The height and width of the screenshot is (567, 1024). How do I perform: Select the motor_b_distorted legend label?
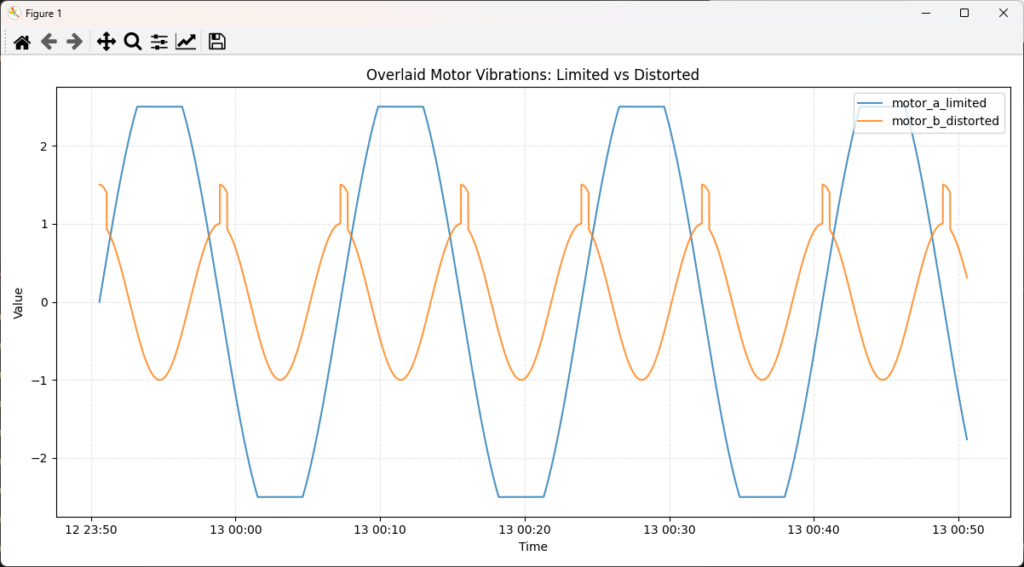[x=944, y=121]
